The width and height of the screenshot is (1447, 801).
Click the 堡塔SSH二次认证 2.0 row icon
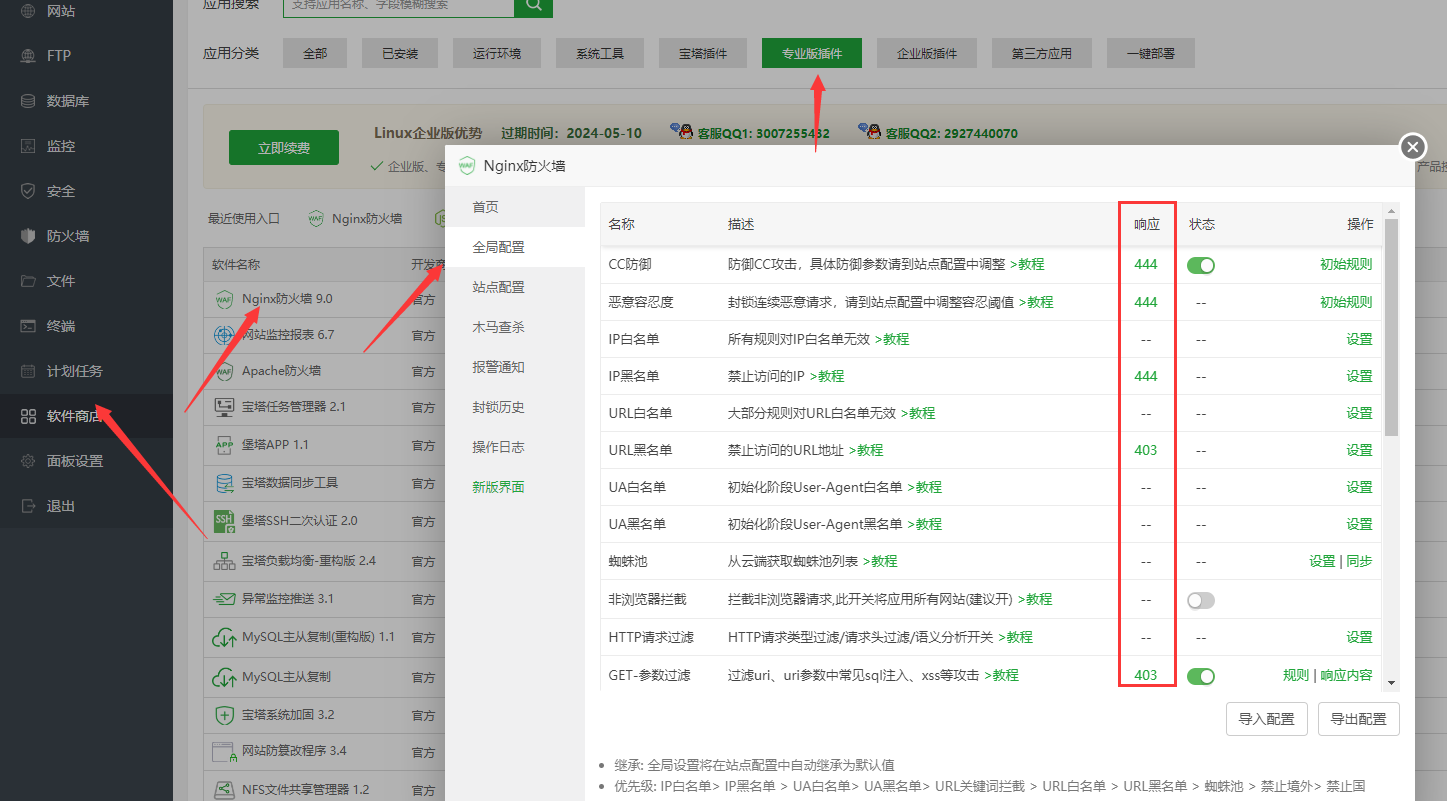tap(223, 521)
